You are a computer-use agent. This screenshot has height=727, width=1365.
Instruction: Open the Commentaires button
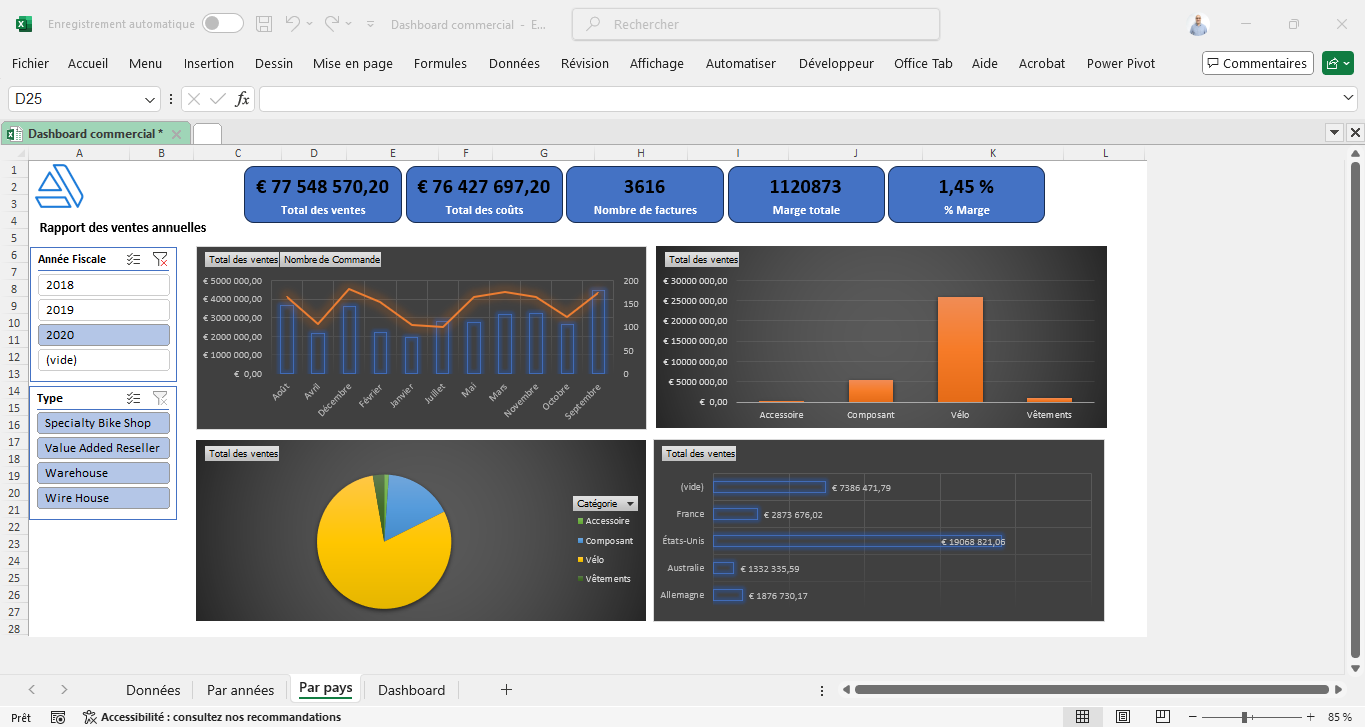[1257, 63]
